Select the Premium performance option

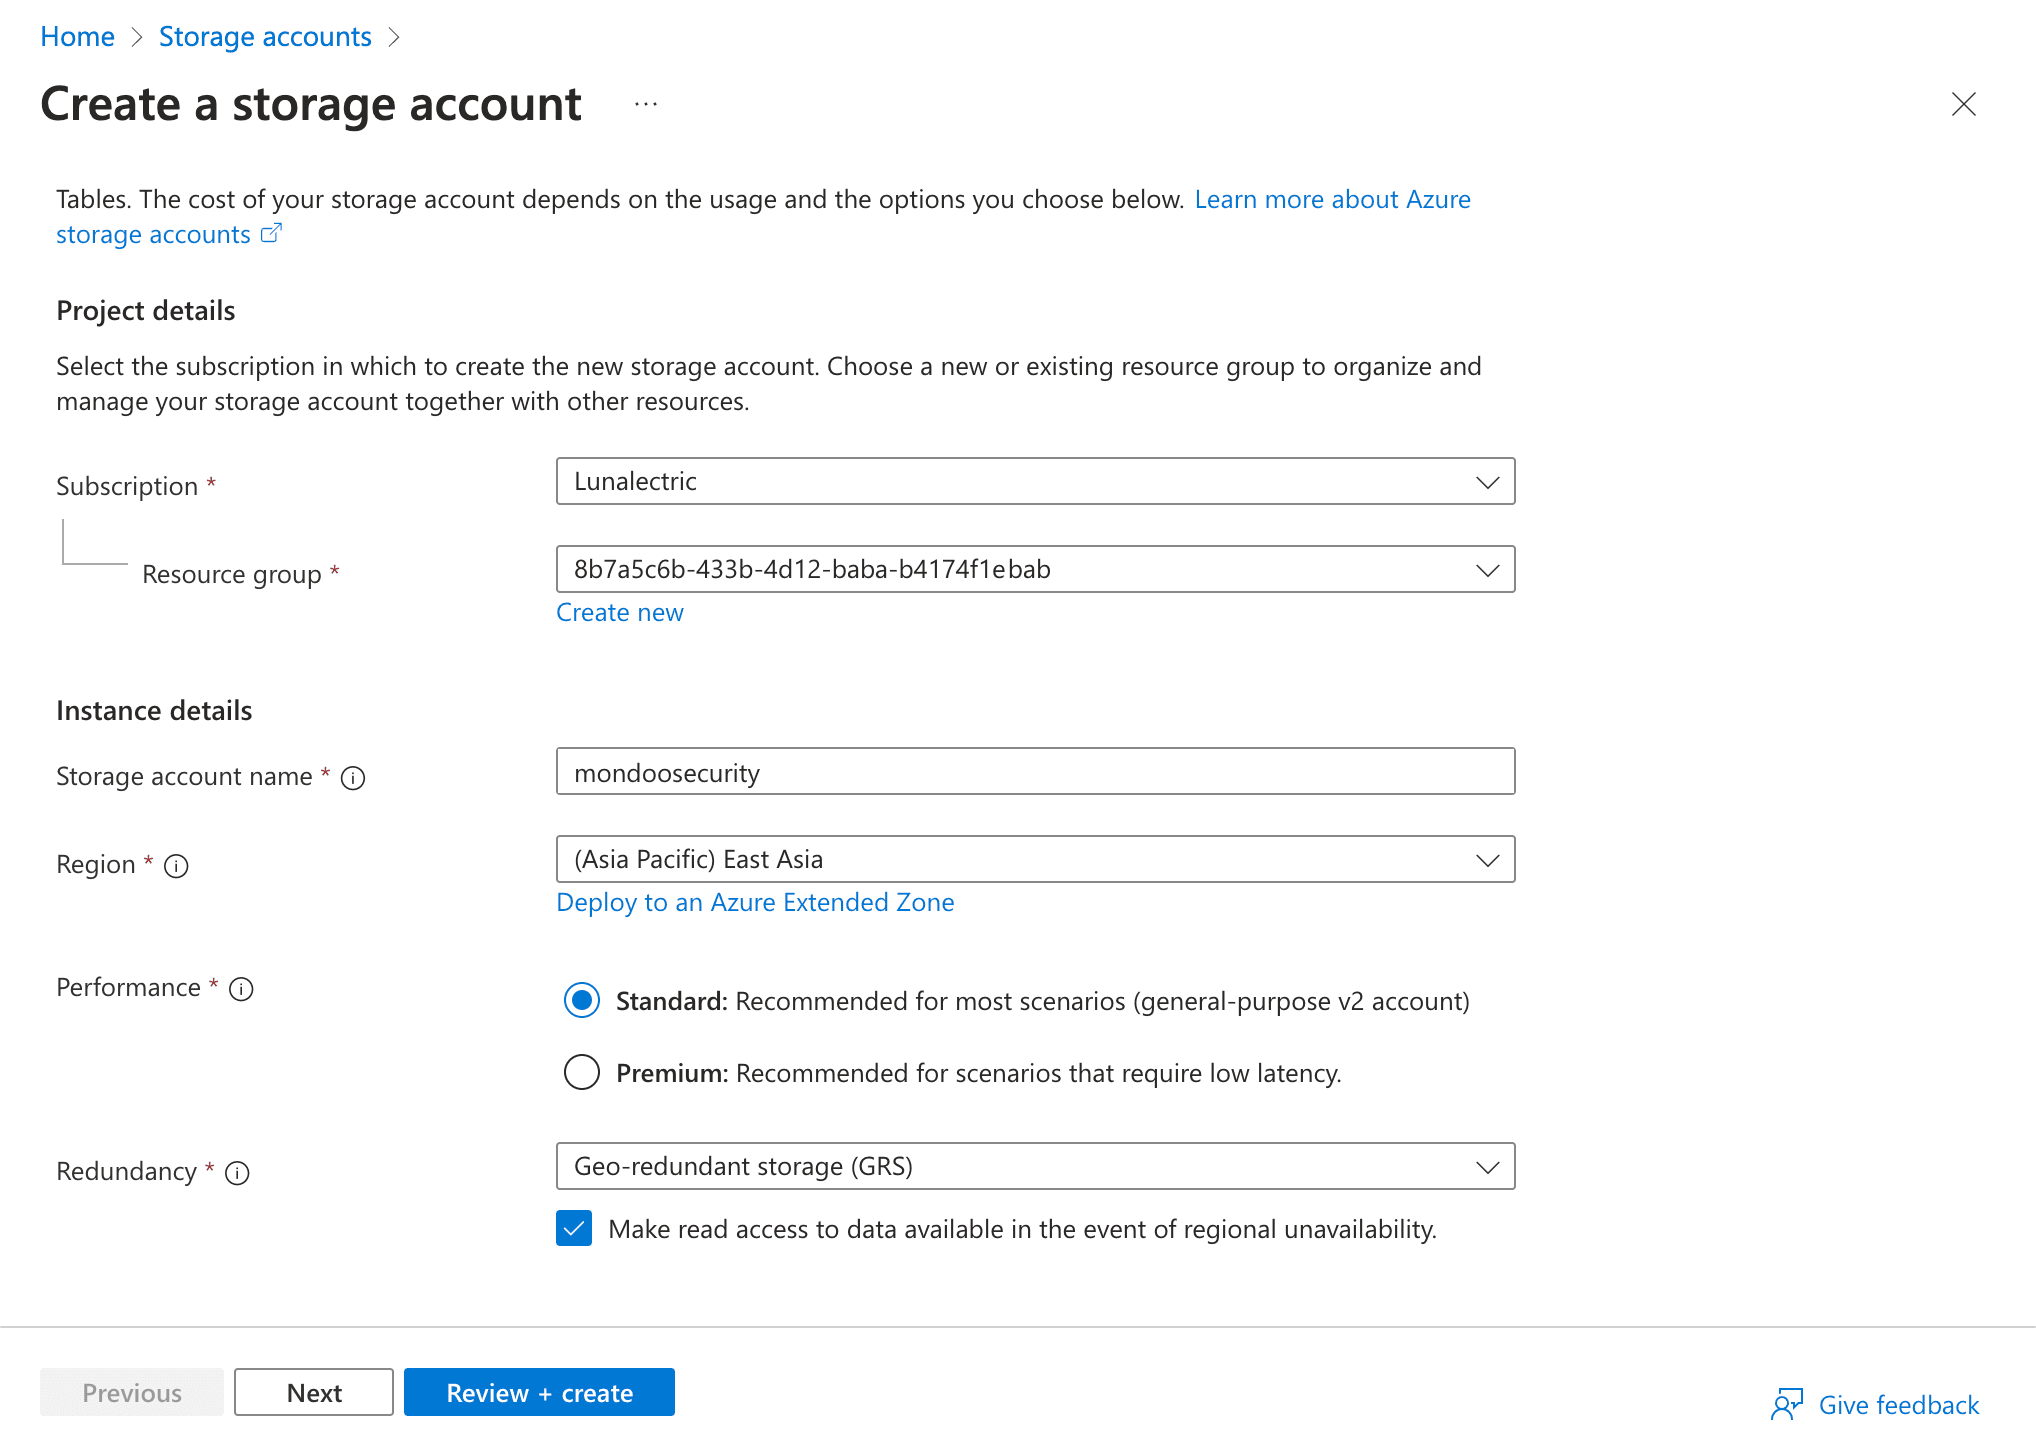[581, 1072]
